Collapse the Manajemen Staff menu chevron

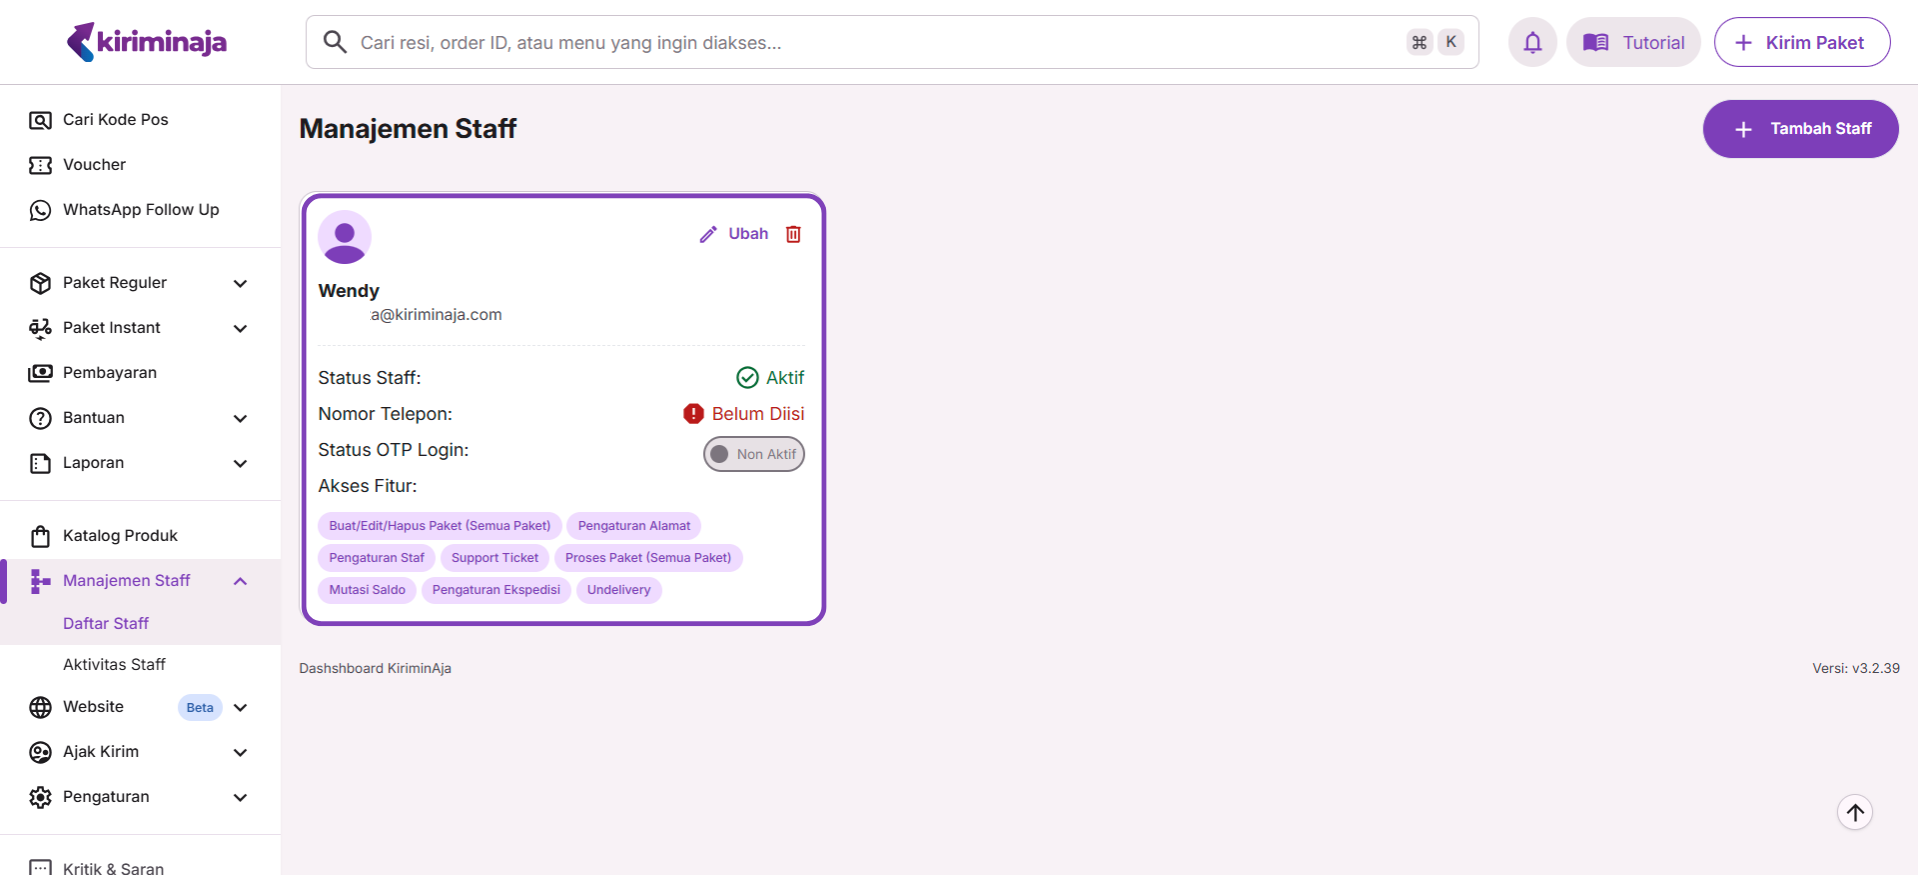(240, 581)
